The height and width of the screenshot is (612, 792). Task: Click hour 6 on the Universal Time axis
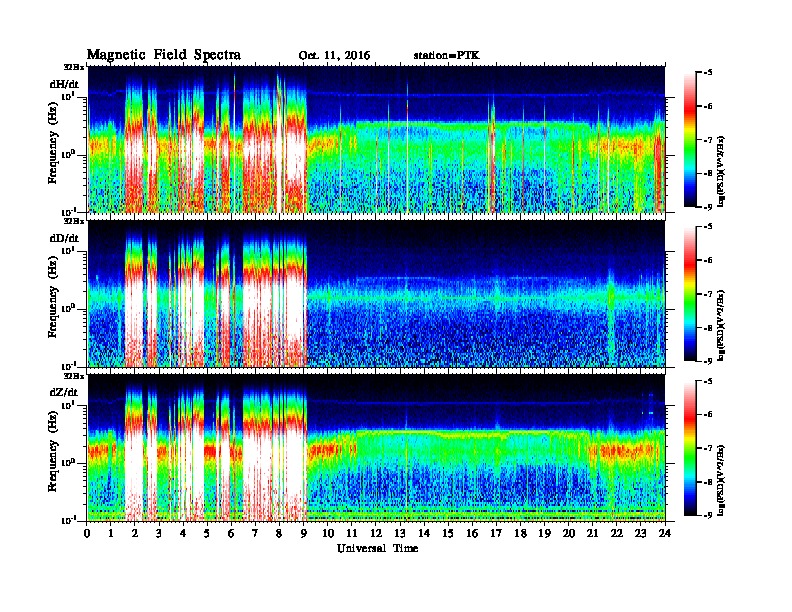coord(231,533)
